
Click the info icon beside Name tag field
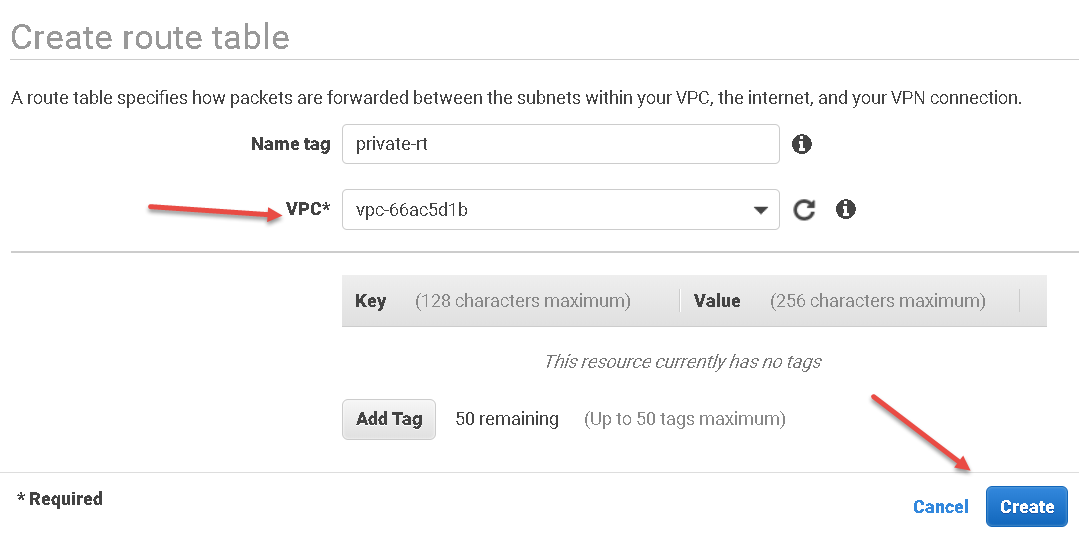click(x=801, y=144)
